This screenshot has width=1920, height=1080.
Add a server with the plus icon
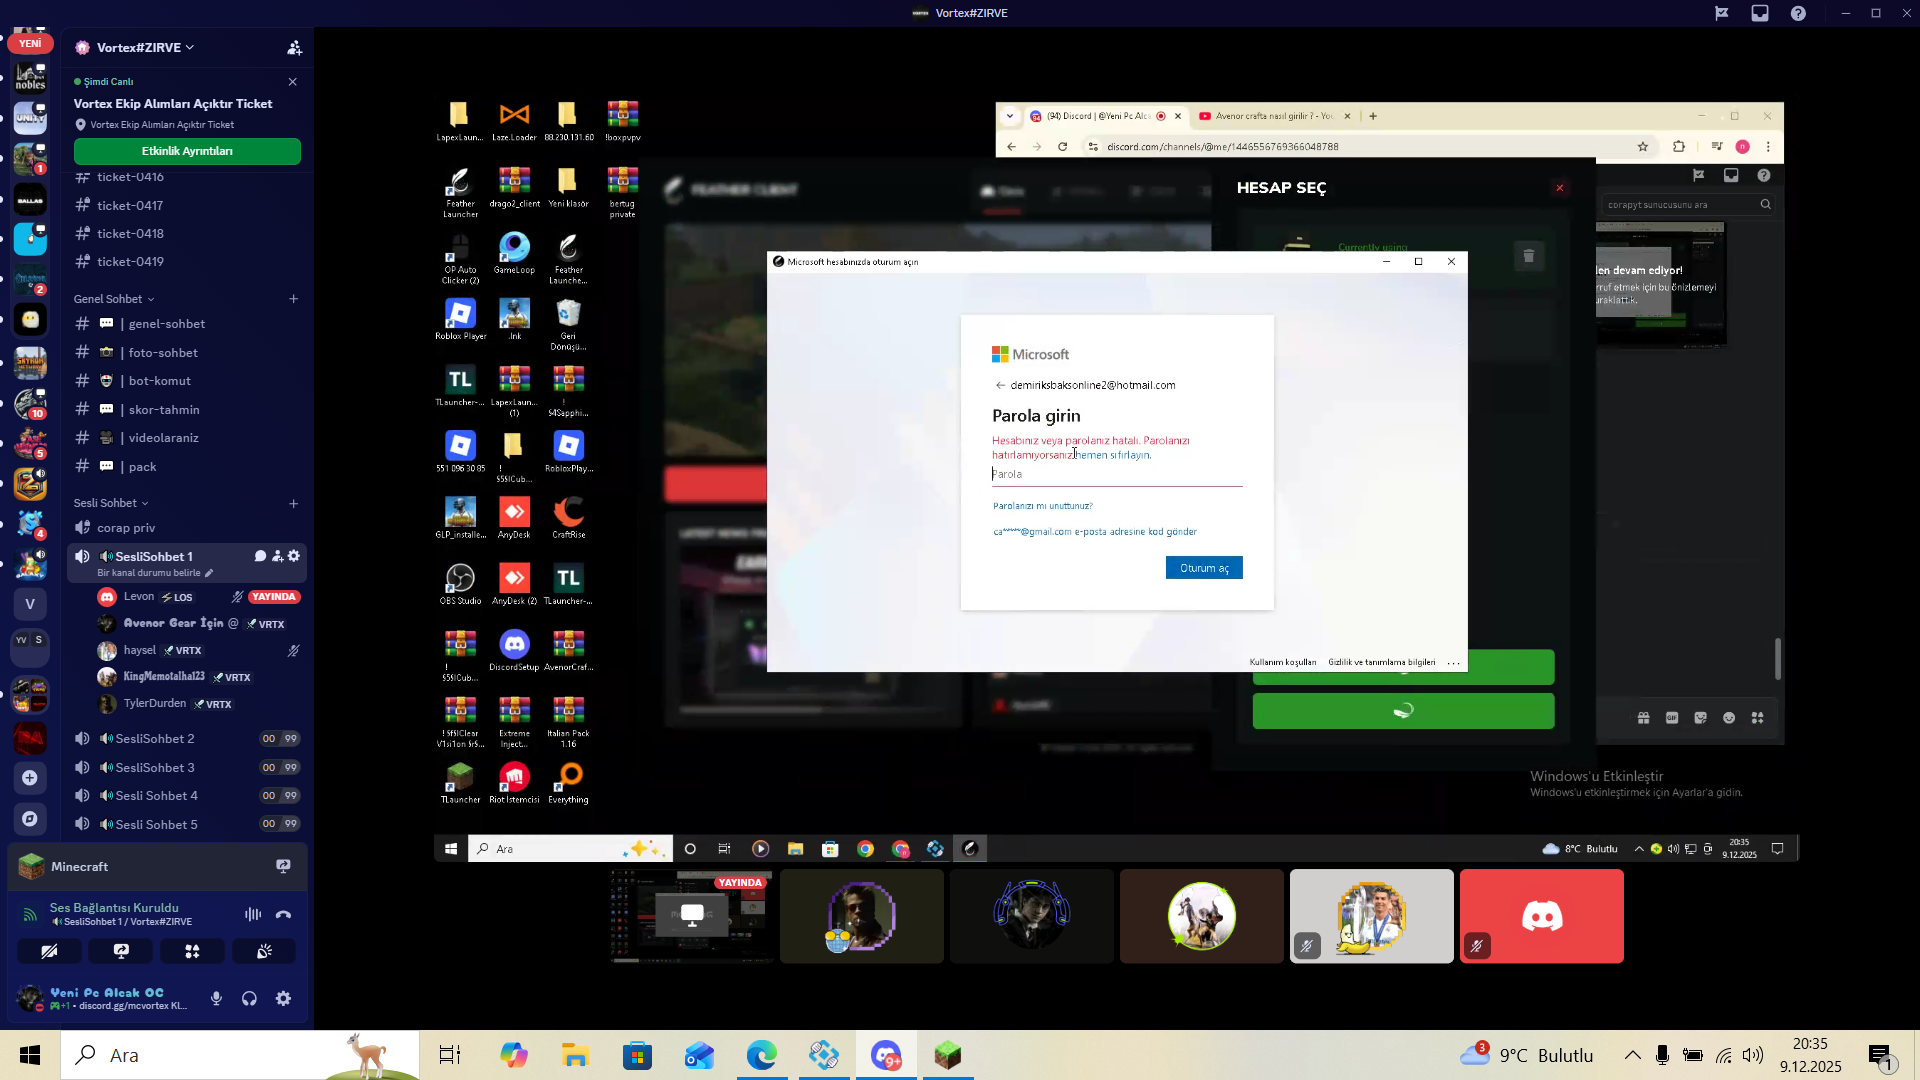click(30, 778)
